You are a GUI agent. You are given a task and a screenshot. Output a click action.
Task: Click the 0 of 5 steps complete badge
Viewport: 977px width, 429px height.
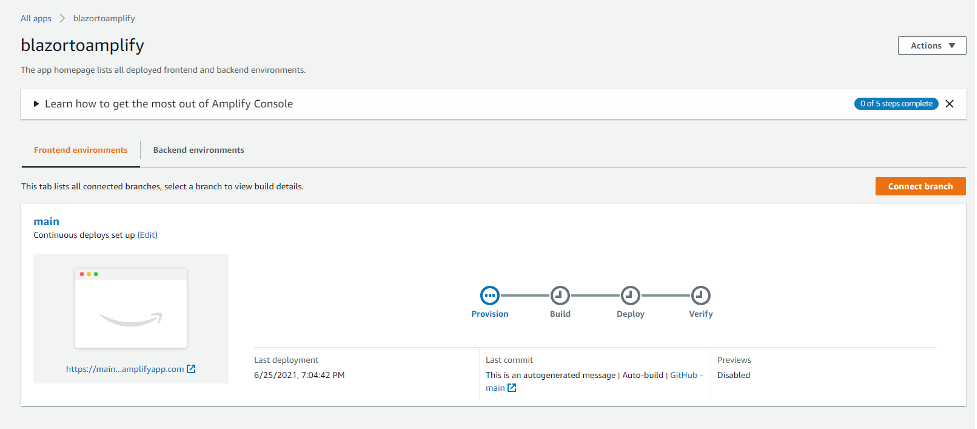[x=895, y=103]
